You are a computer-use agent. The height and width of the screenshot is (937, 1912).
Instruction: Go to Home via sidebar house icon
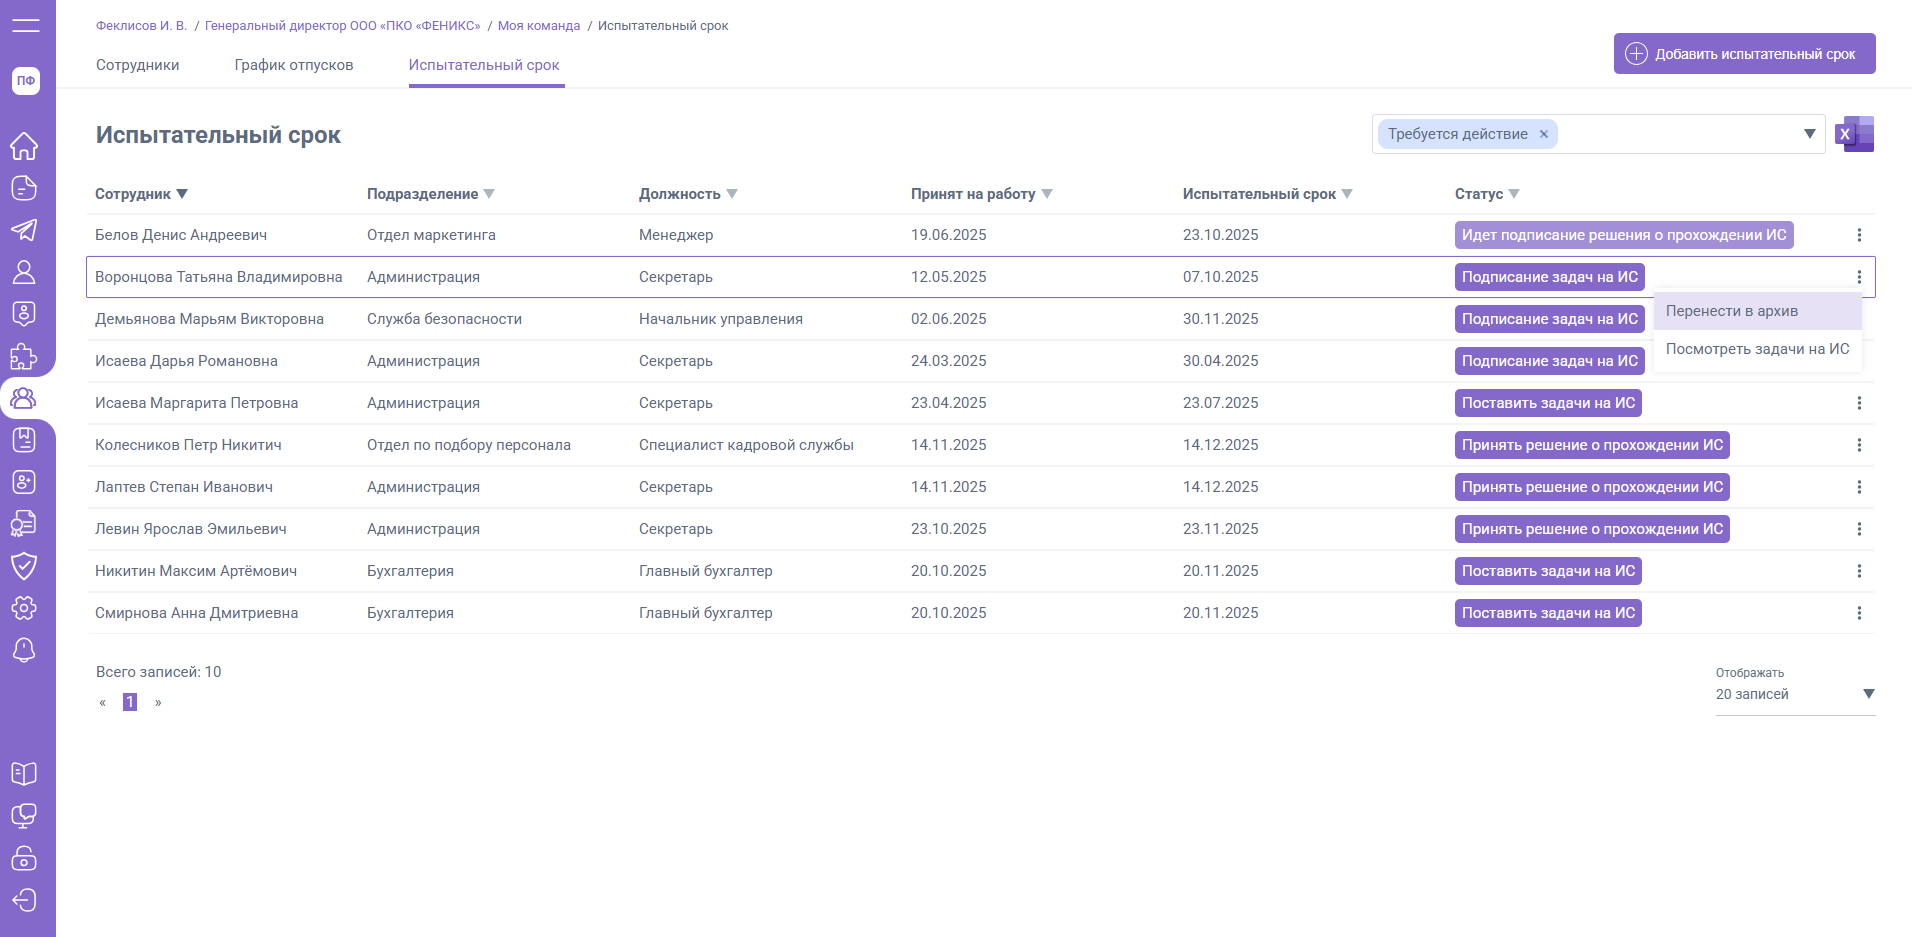point(24,146)
